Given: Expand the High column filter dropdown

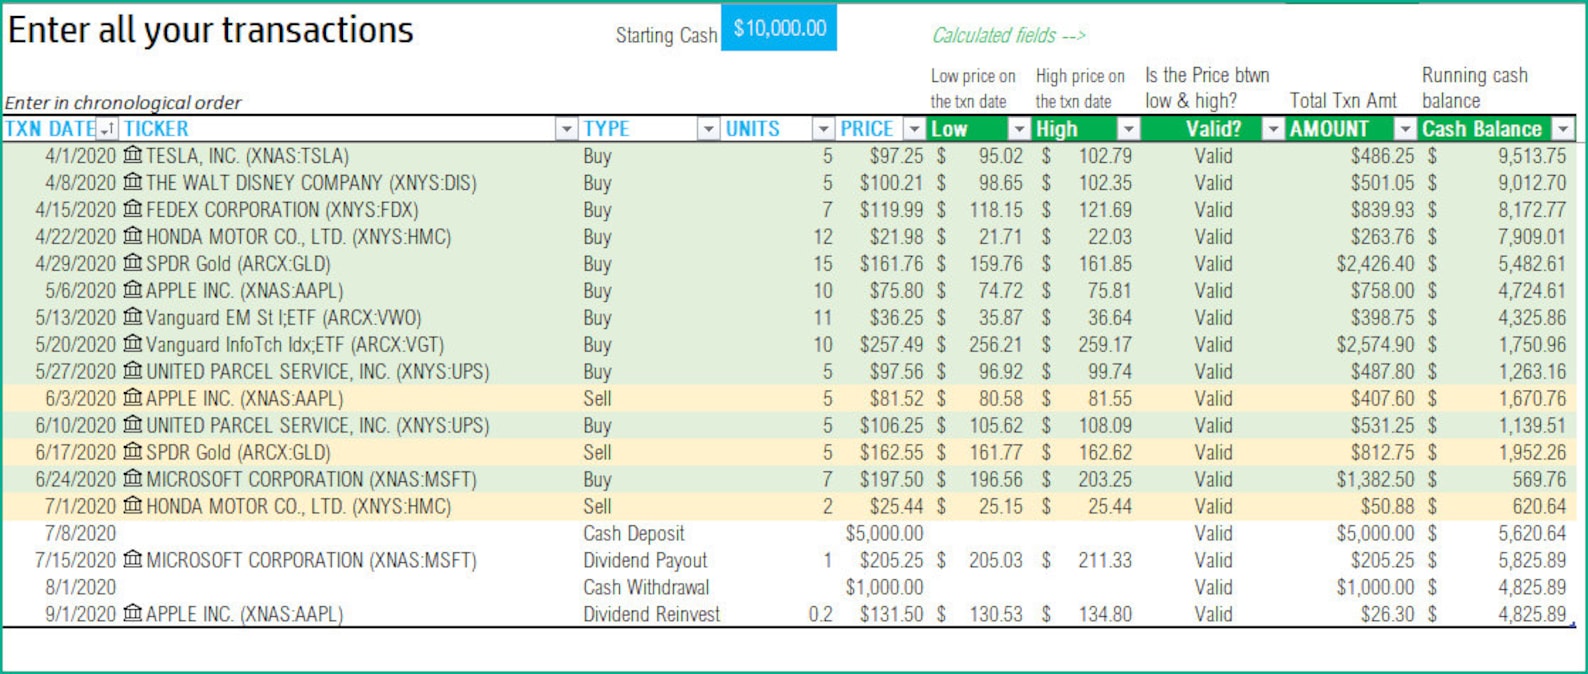Looking at the screenshot, I should pos(1128,129).
